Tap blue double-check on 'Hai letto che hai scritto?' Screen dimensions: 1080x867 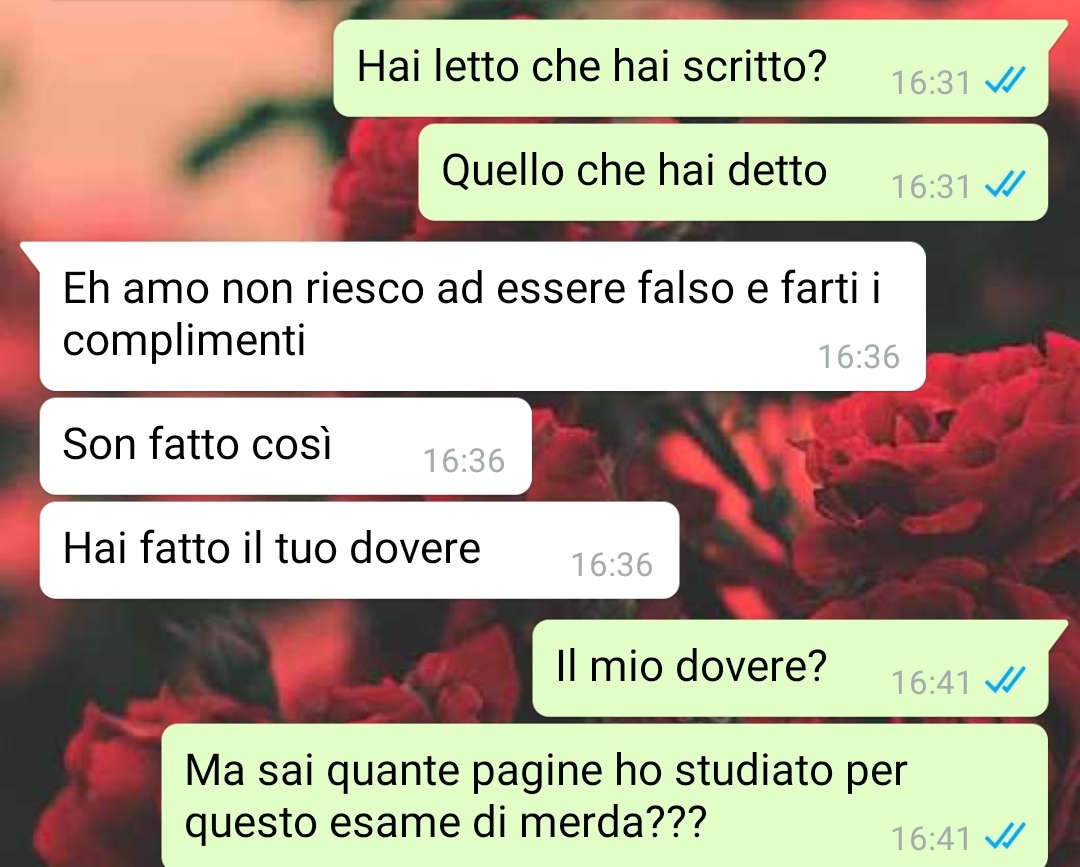coord(1005,81)
